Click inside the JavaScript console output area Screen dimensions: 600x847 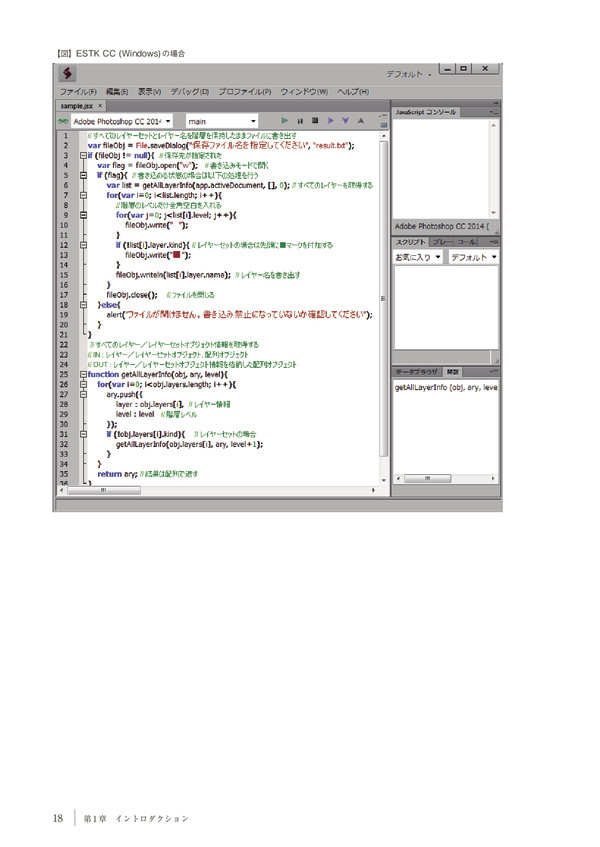(x=441, y=169)
